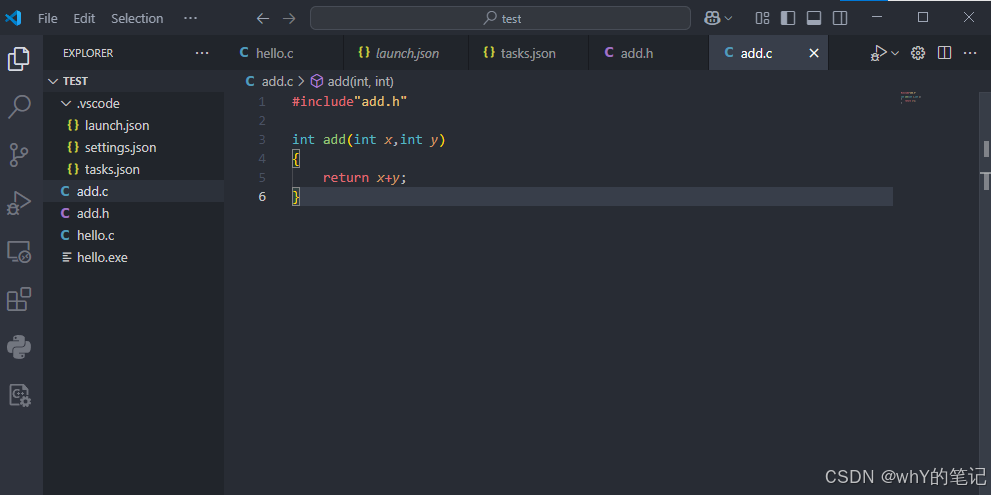
Task: Open the Copilot chat icon
Action: 712,18
